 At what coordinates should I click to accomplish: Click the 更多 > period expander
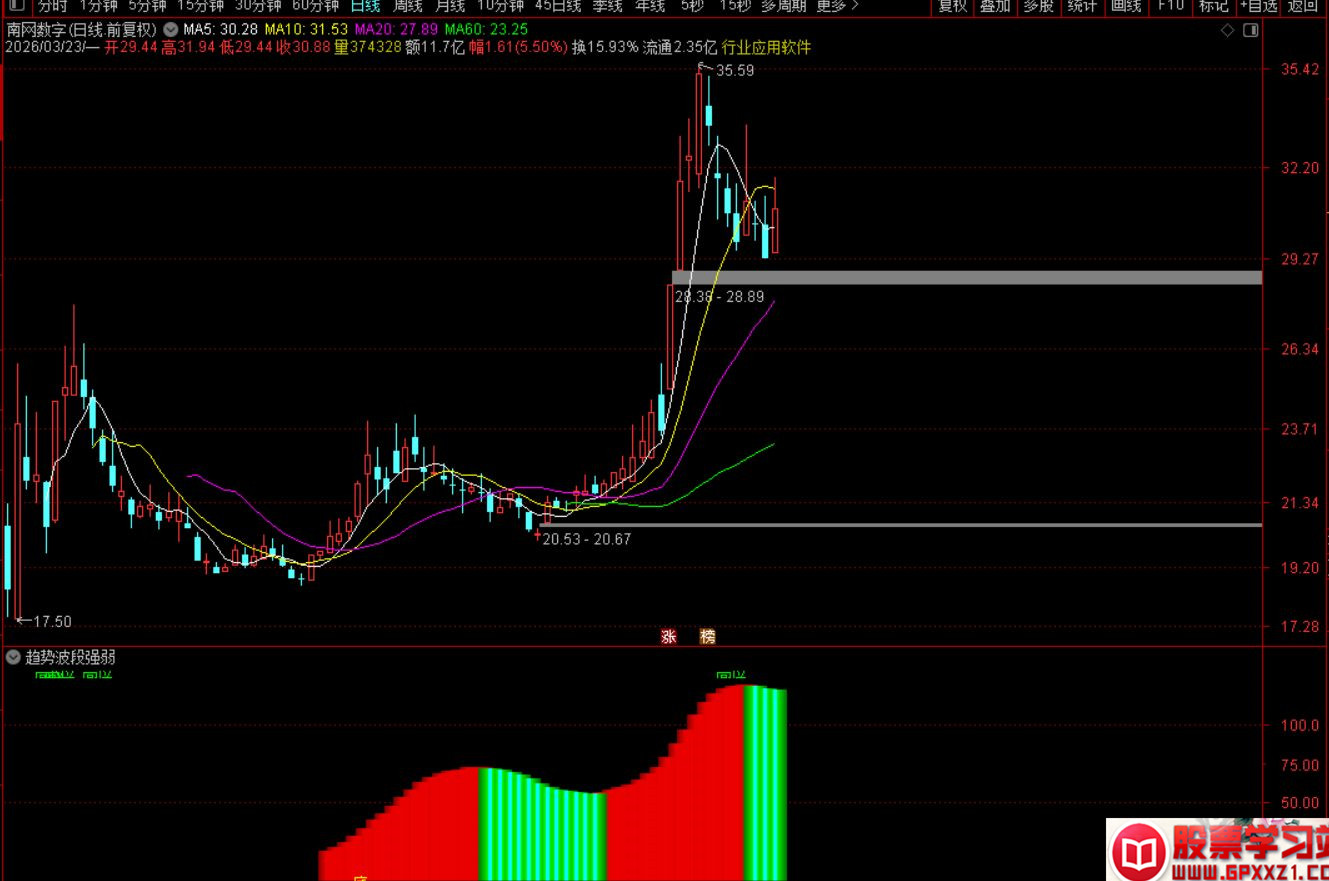(837, 6)
